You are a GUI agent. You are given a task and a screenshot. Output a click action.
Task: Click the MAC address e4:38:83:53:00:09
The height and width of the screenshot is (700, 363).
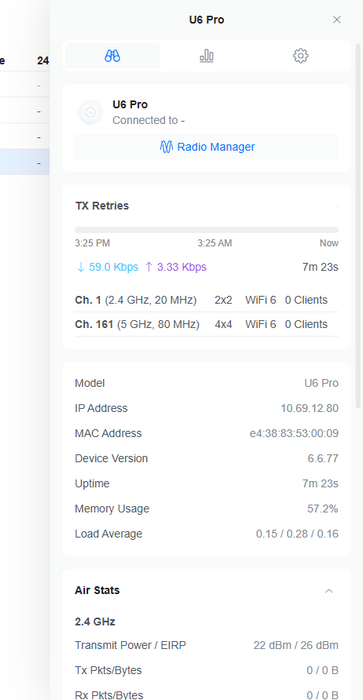294,433
